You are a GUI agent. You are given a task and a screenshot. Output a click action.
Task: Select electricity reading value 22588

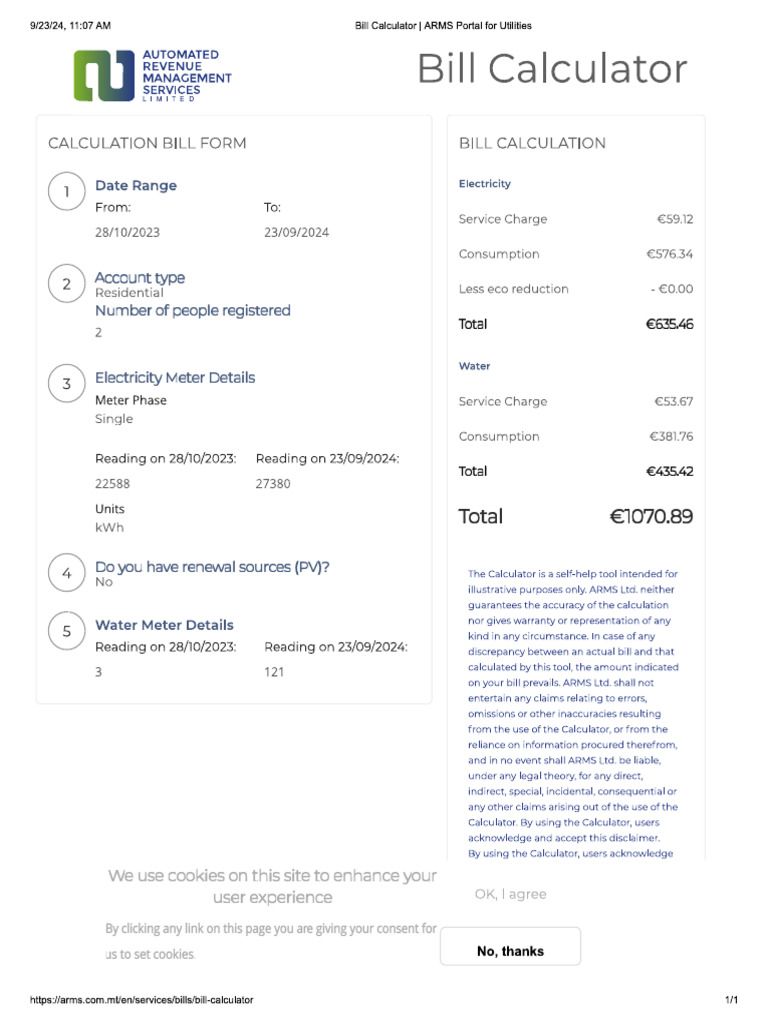(112, 483)
